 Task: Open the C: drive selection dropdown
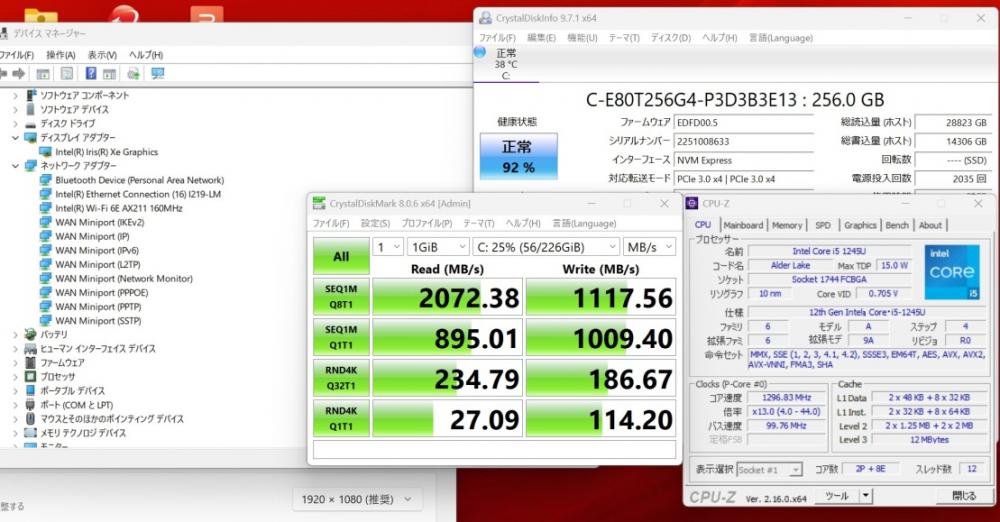(x=546, y=247)
